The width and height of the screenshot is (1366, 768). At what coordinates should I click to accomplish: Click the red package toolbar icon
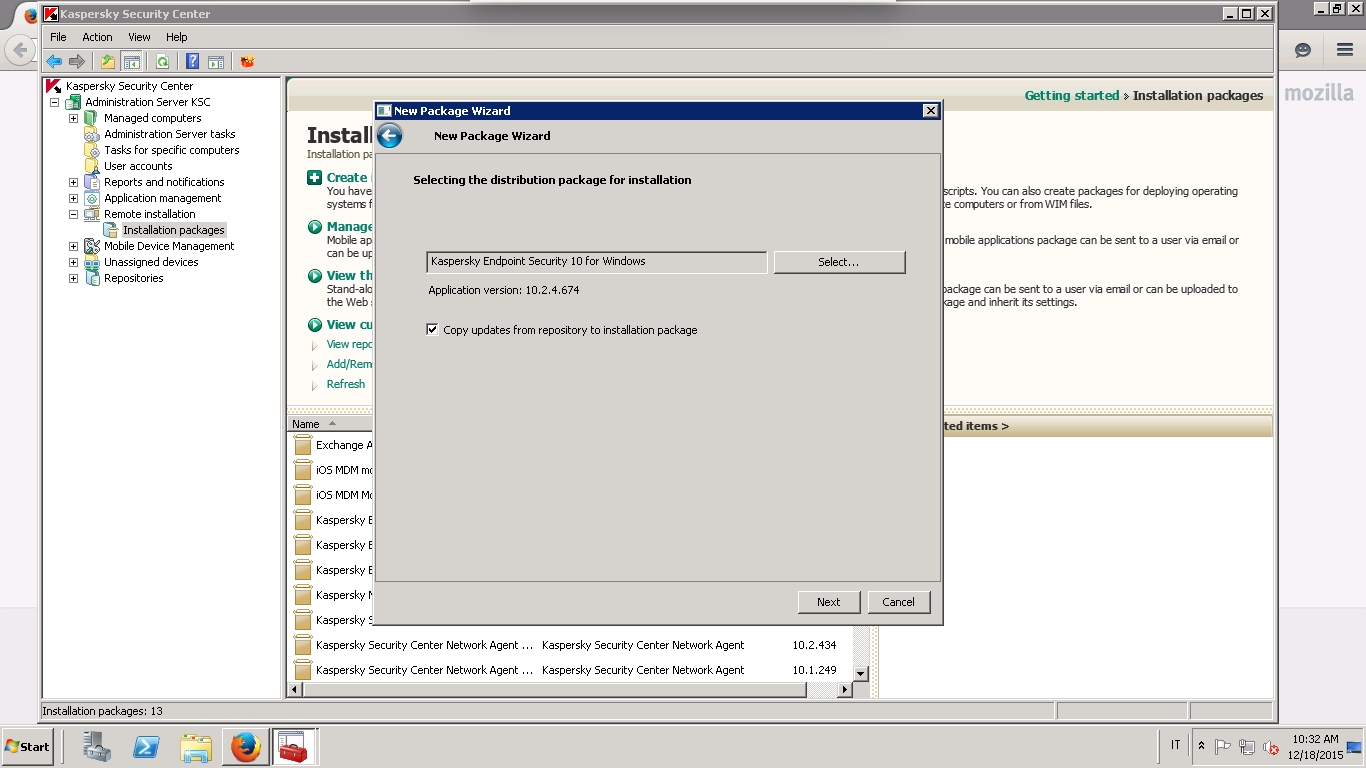[x=247, y=61]
